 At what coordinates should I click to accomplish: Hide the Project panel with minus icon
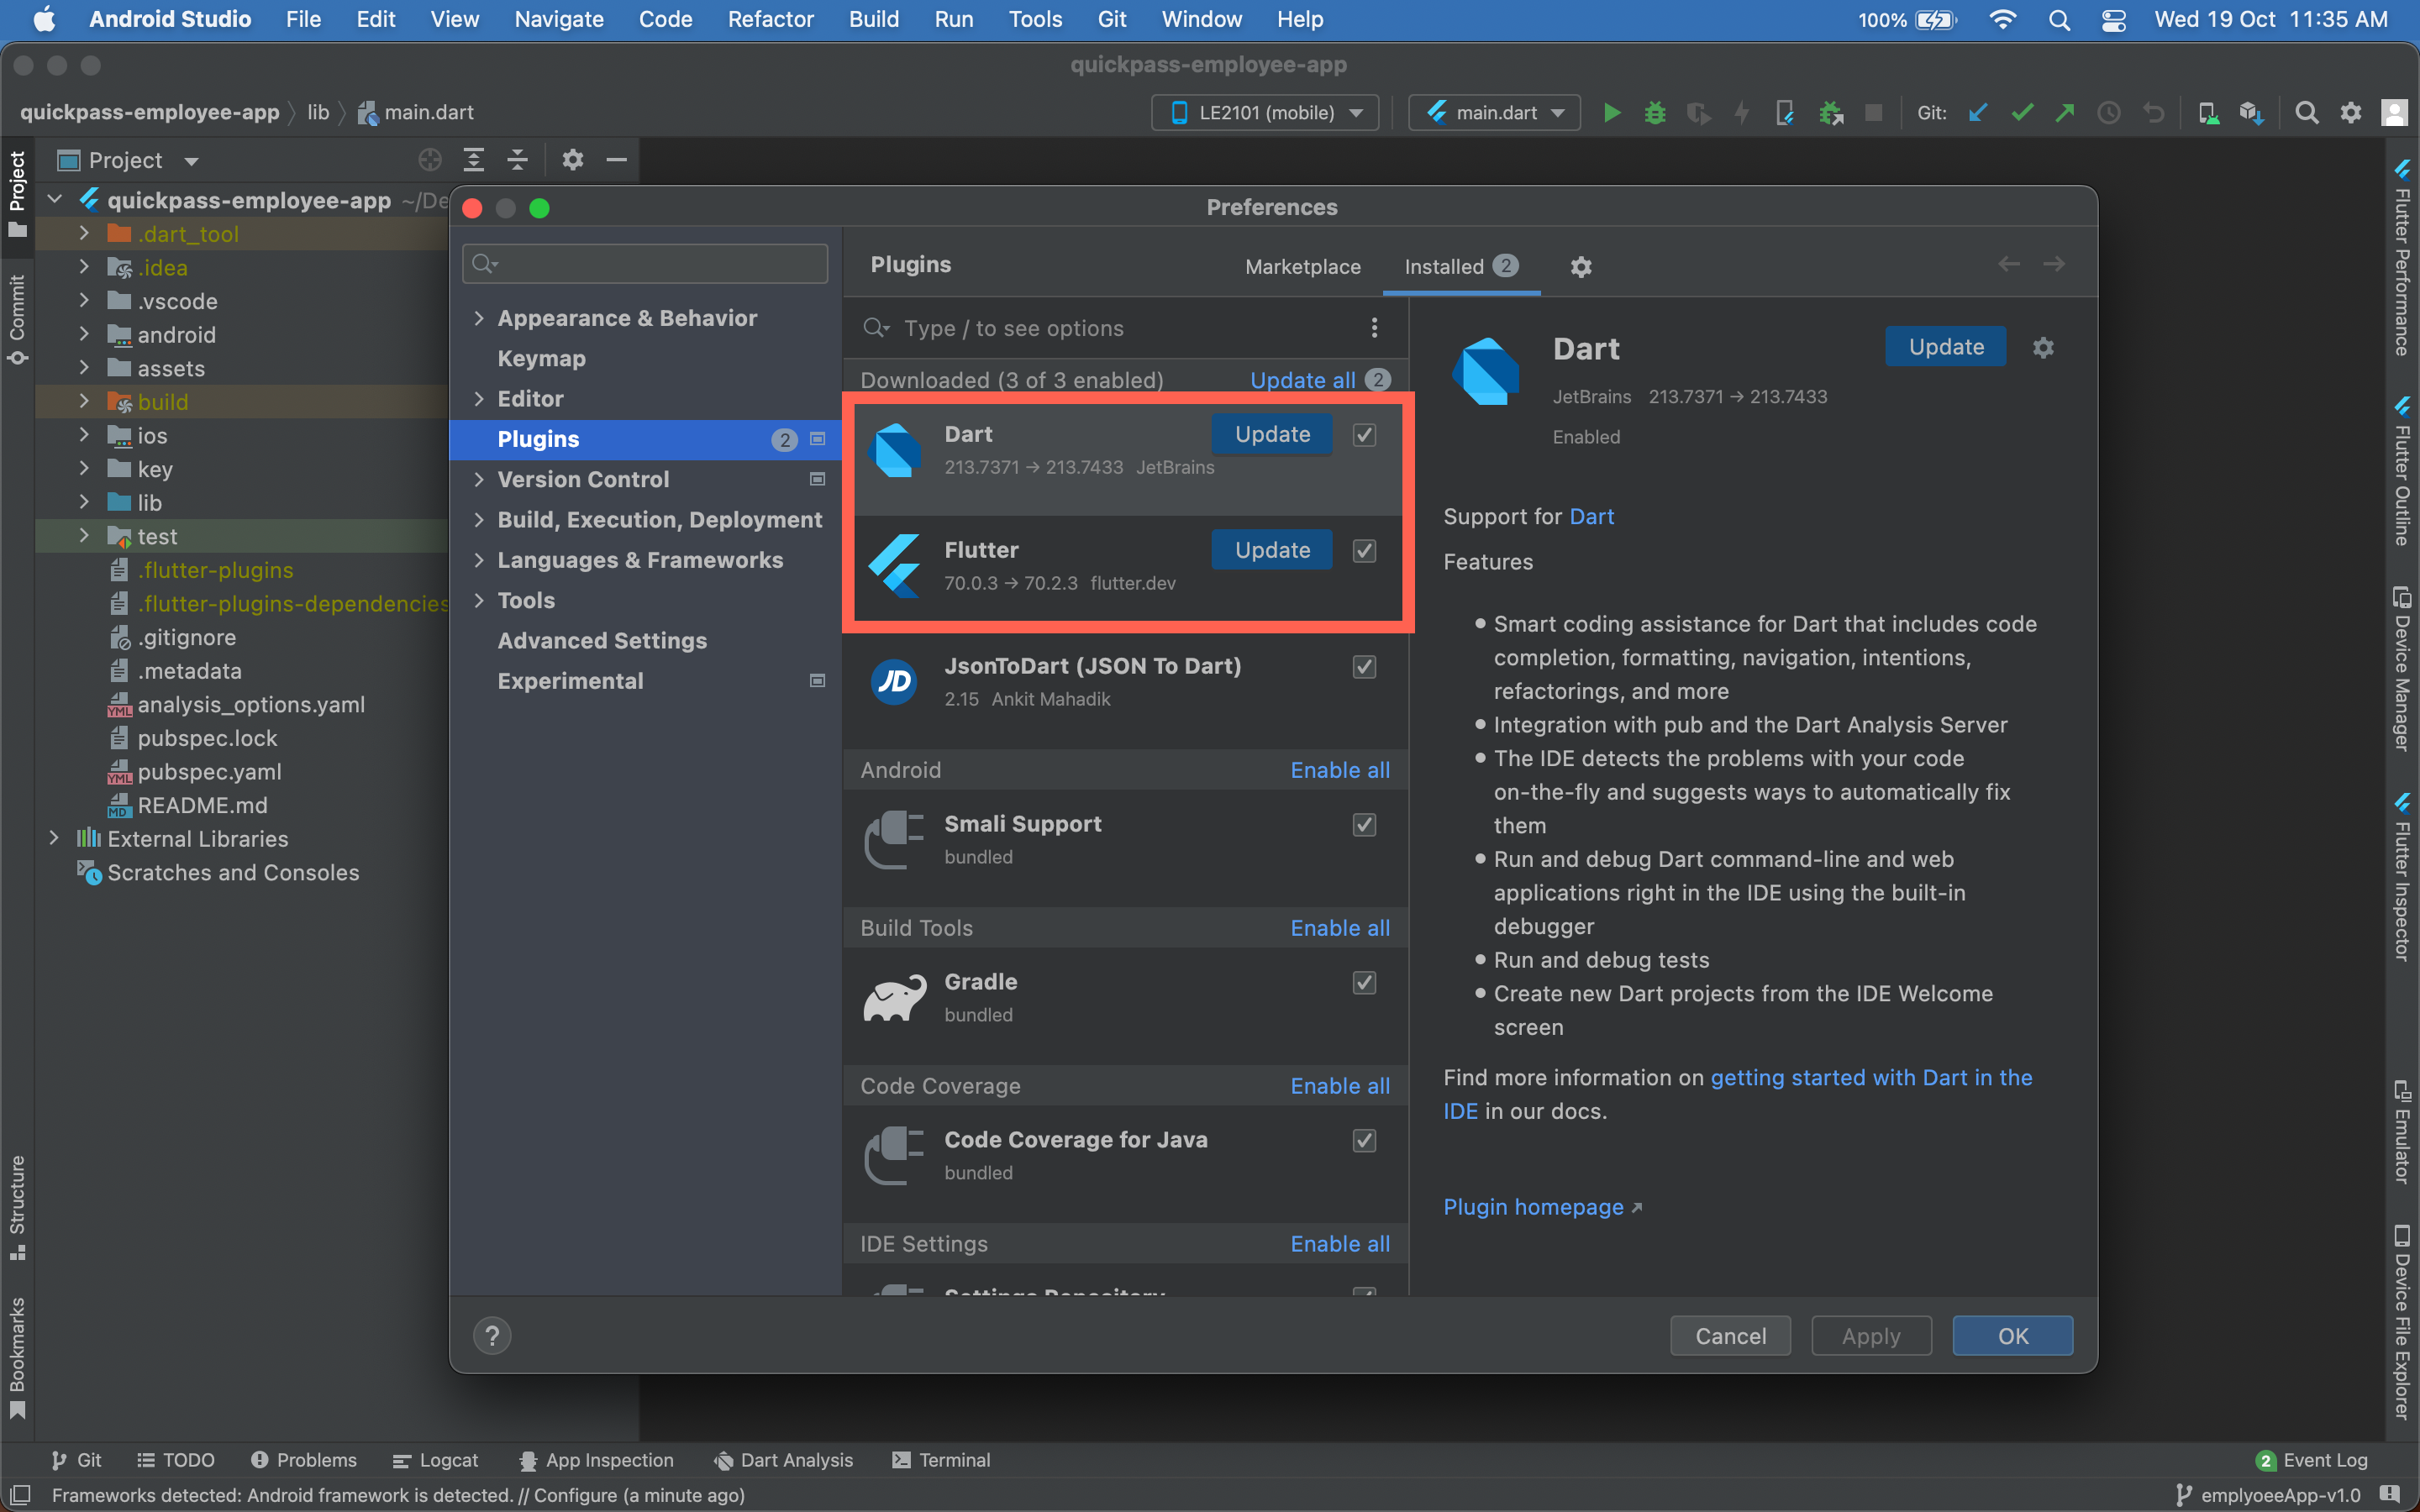(617, 160)
